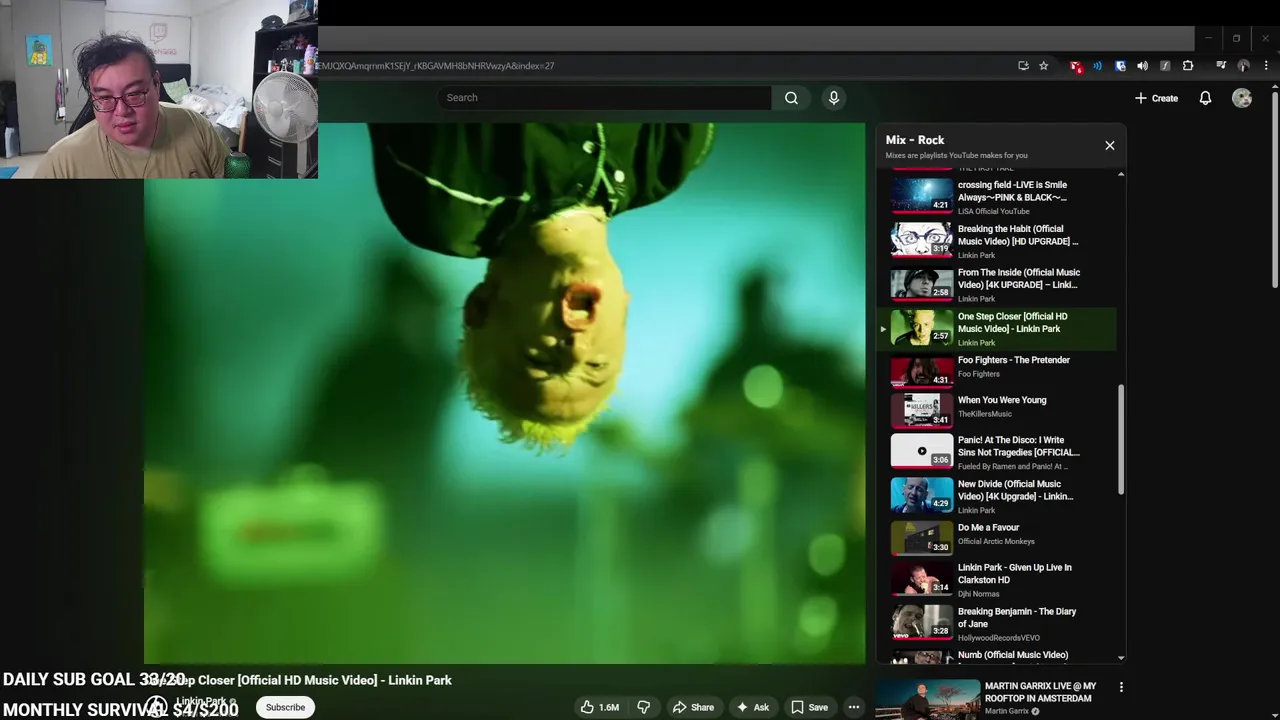1280x720 pixels.
Task: Click the page vertical scrollbar thumb
Action: (x=1275, y=190)
